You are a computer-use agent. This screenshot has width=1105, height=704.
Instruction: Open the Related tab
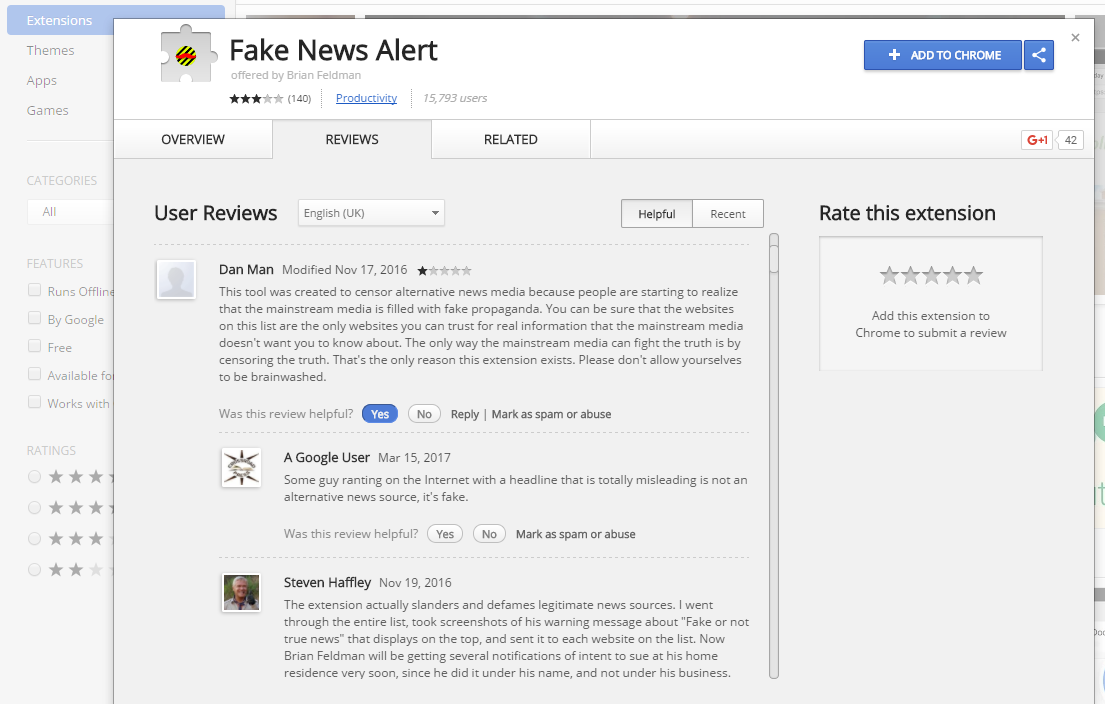[x=510, y=139]
